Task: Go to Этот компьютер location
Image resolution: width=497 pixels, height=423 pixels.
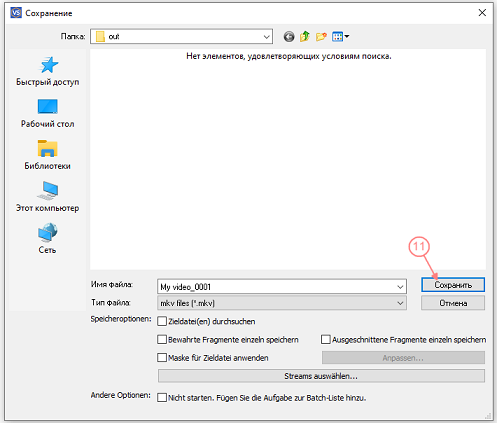Action: [x=48, y=197]
